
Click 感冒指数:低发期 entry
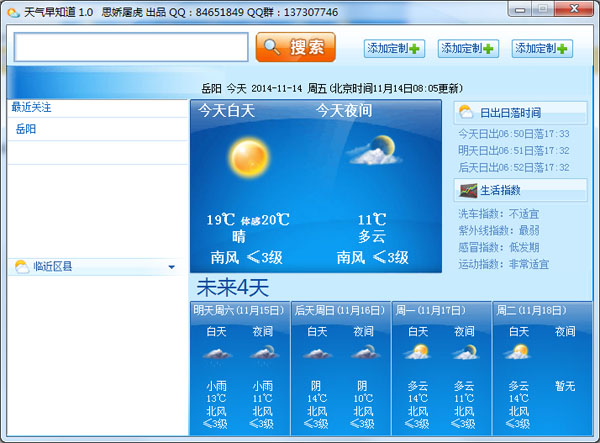[x=499, y=248]
